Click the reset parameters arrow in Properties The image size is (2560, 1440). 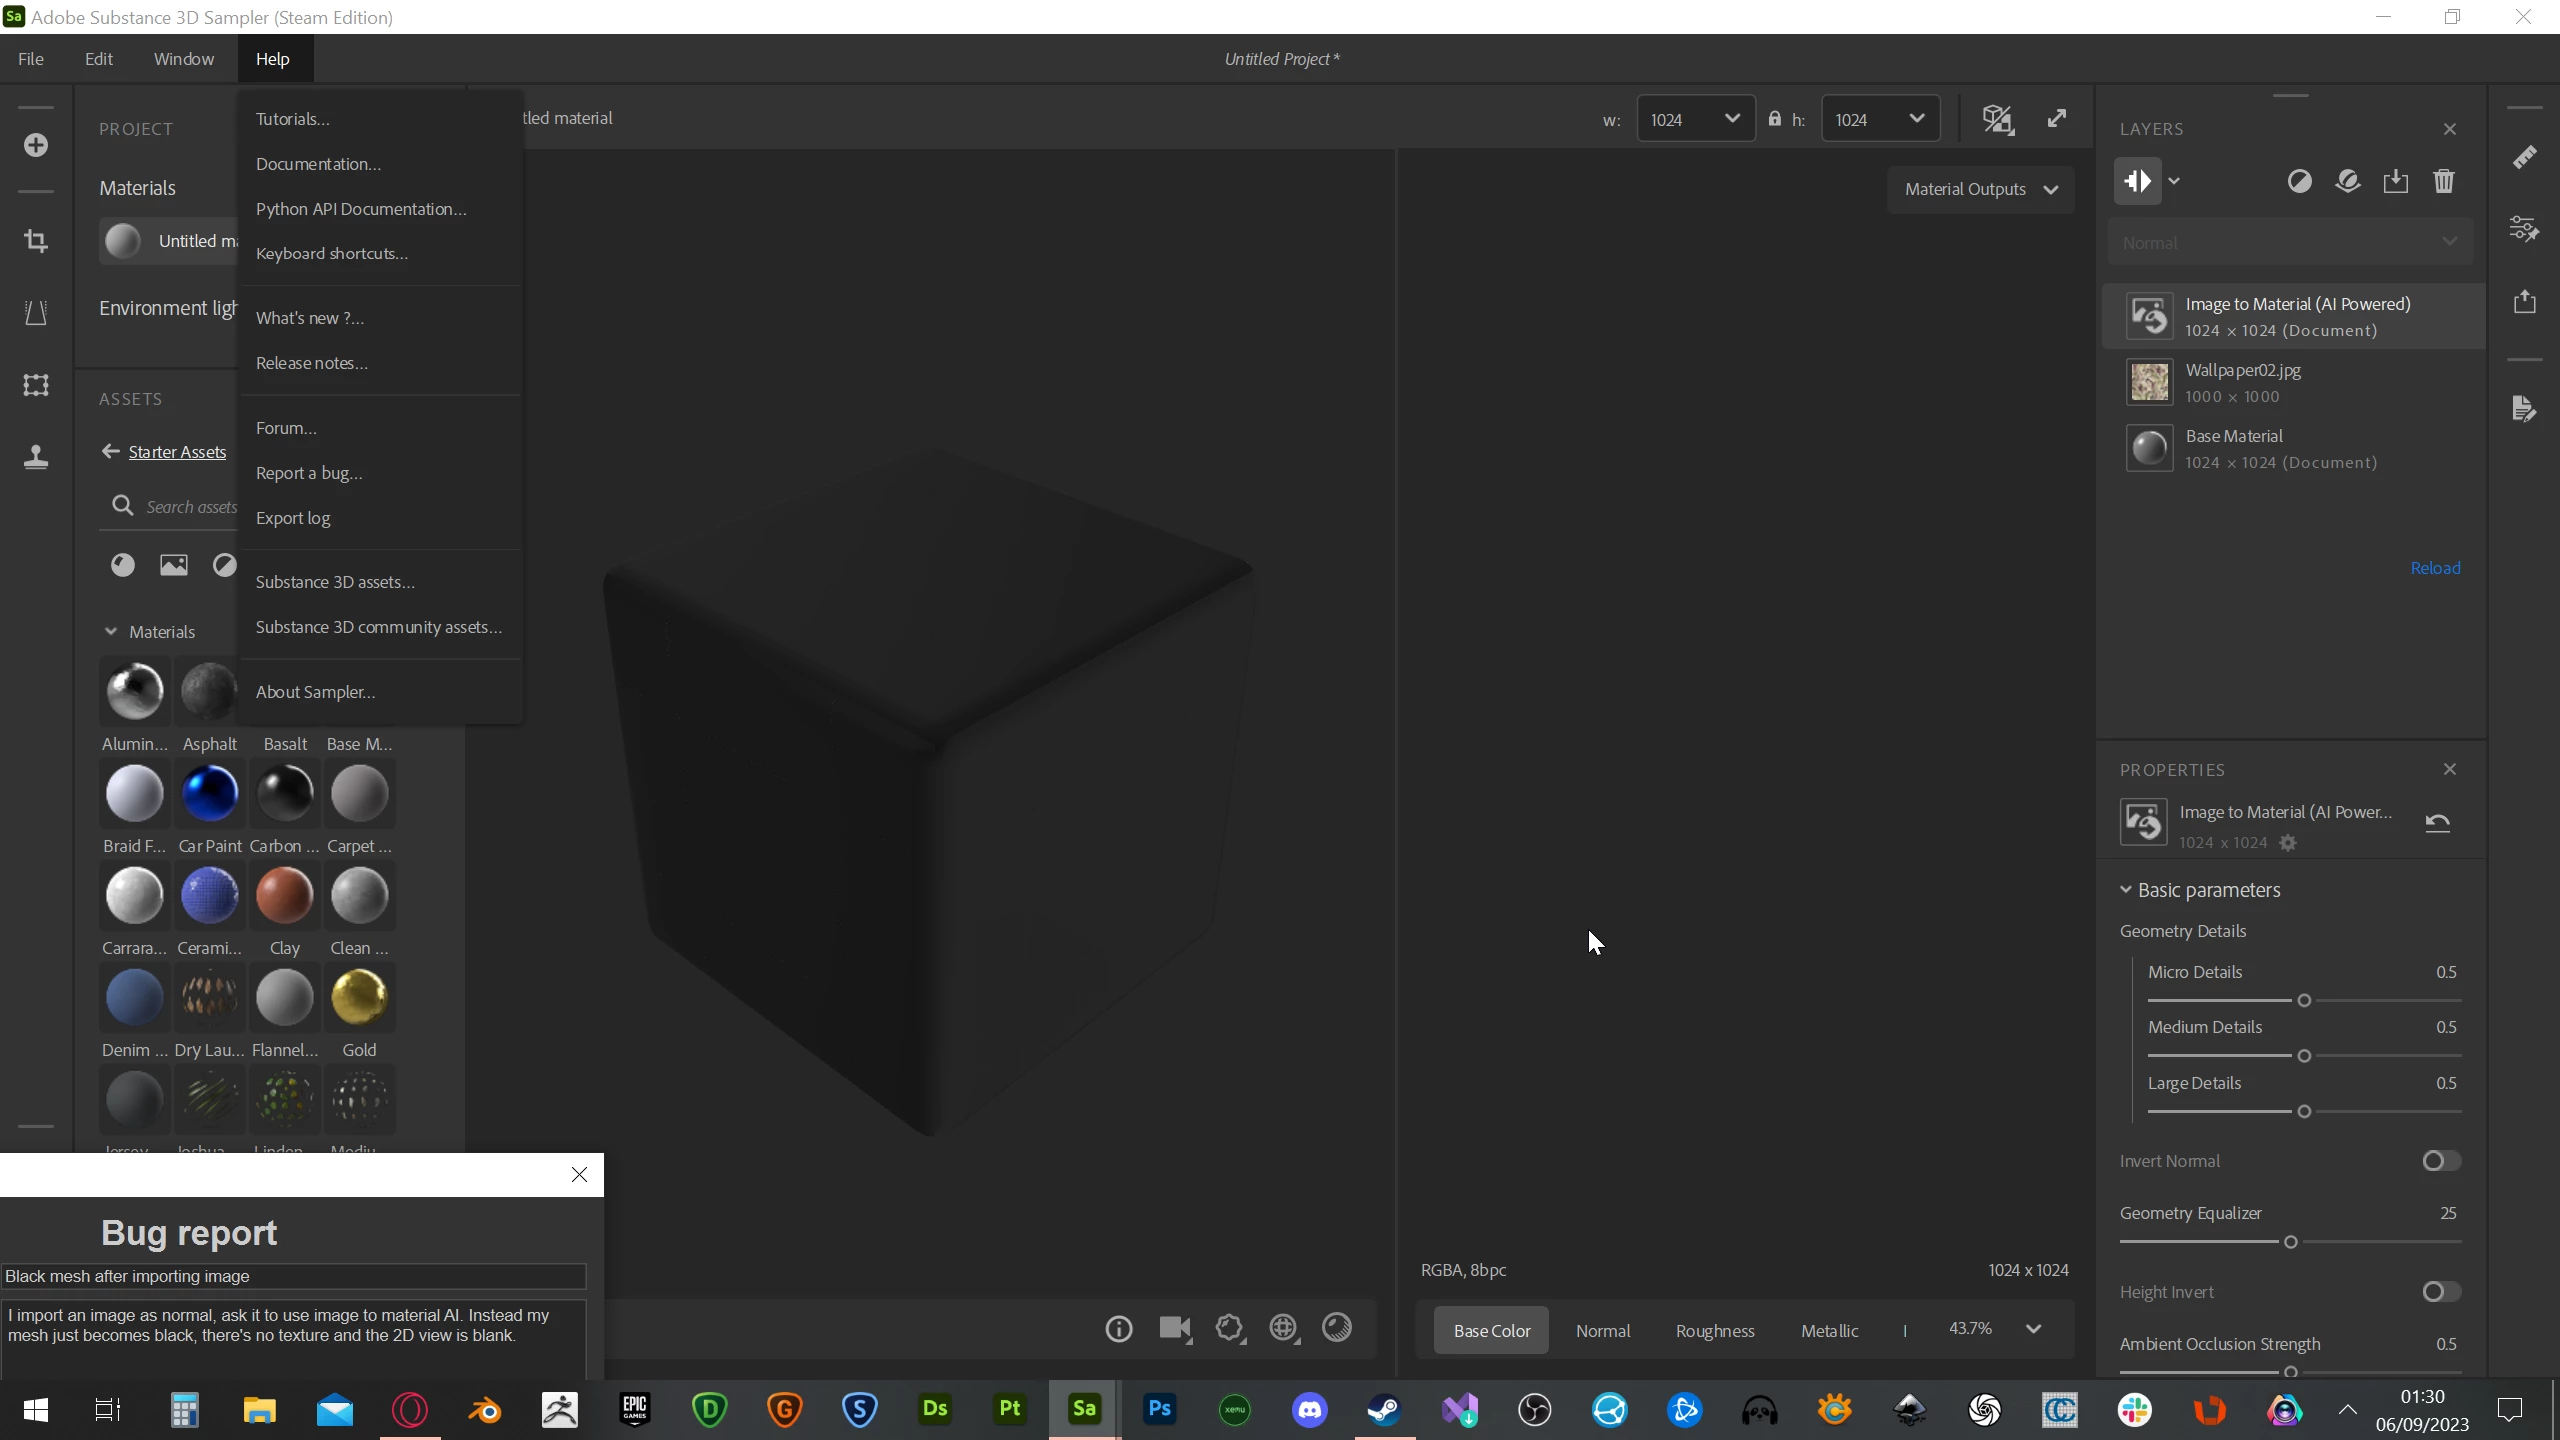point(2437,823)
